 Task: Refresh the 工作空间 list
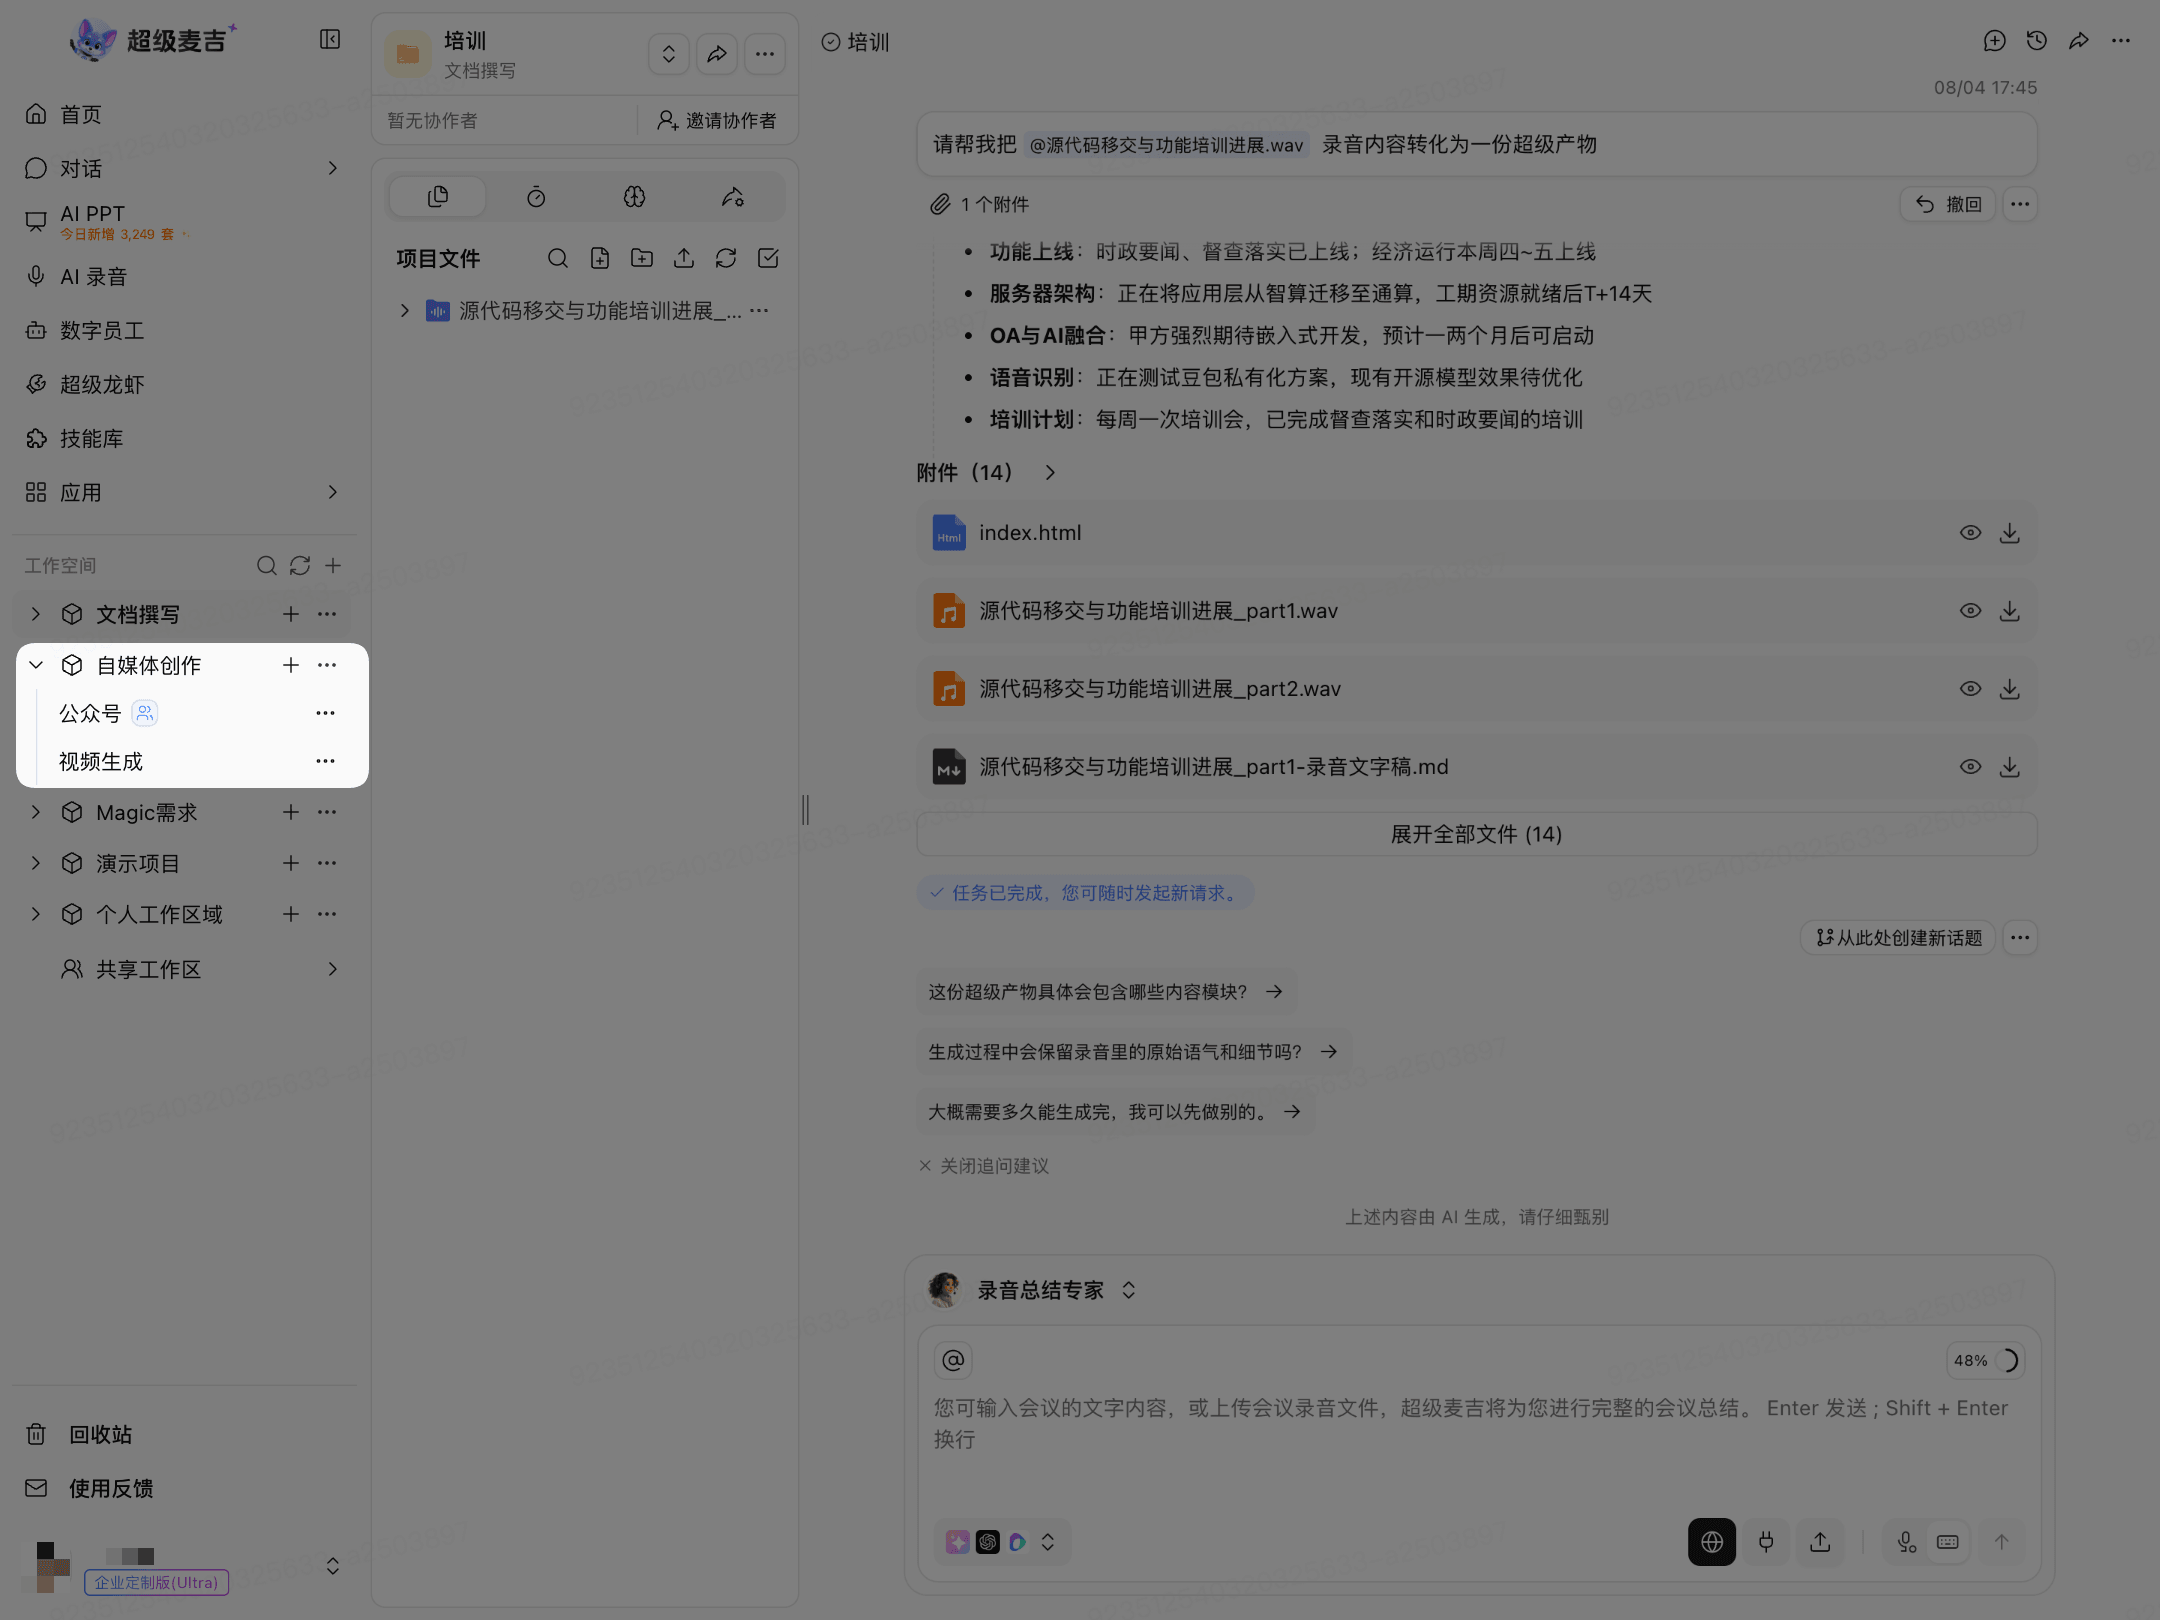click(300, 566)
